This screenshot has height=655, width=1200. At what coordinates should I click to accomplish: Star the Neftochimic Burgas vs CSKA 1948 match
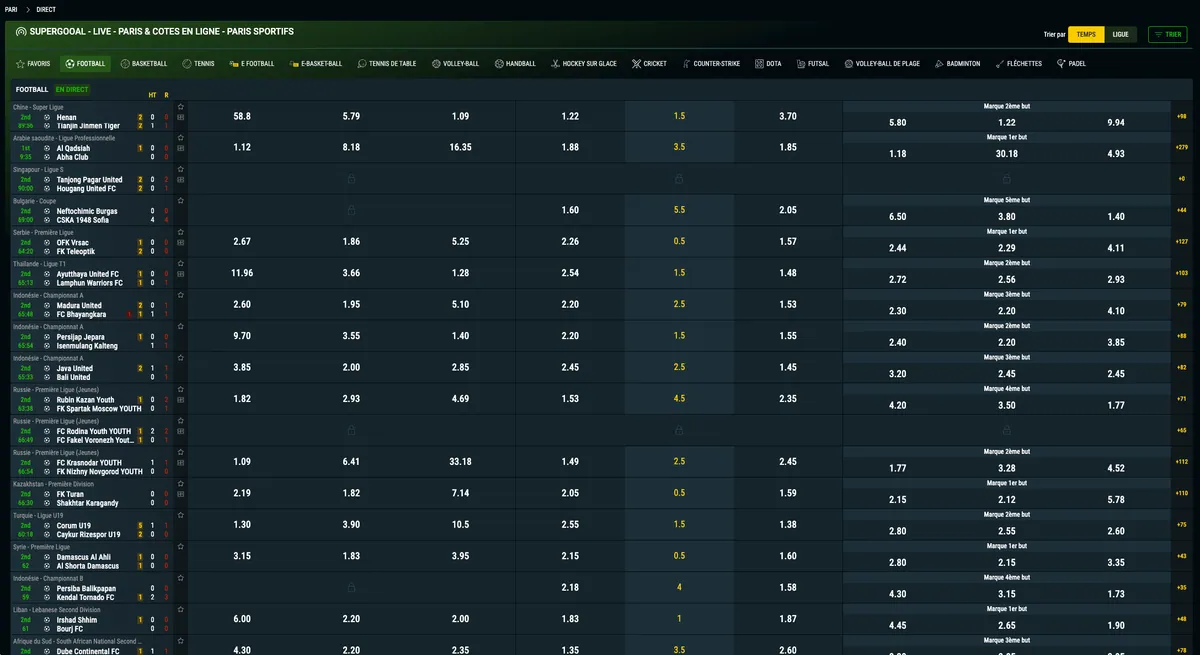click(181, 201)
